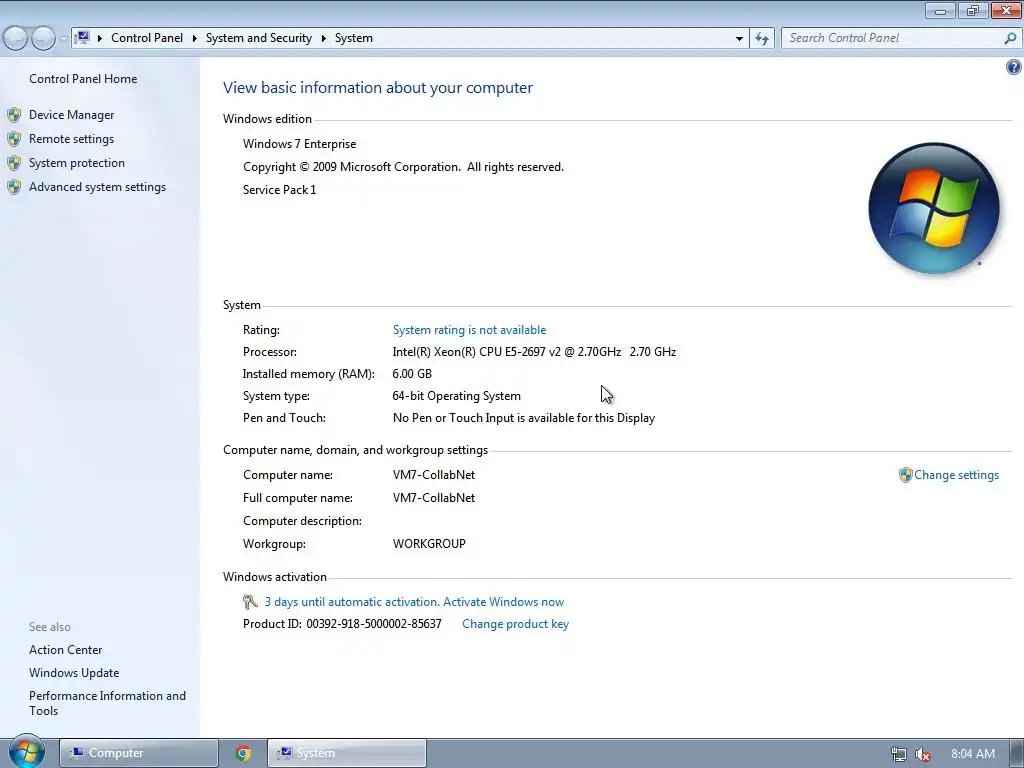
Task: Expand the arrow after System and Security
Action: click(323, 38)
